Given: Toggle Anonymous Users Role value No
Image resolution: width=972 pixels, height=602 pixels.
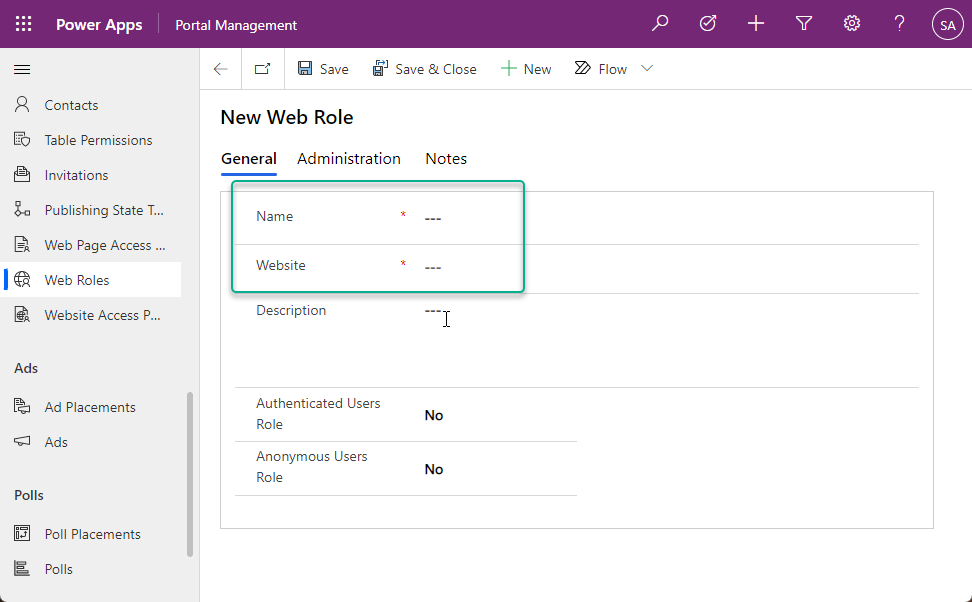Looking at the screenshot, I should click(434, 469).
